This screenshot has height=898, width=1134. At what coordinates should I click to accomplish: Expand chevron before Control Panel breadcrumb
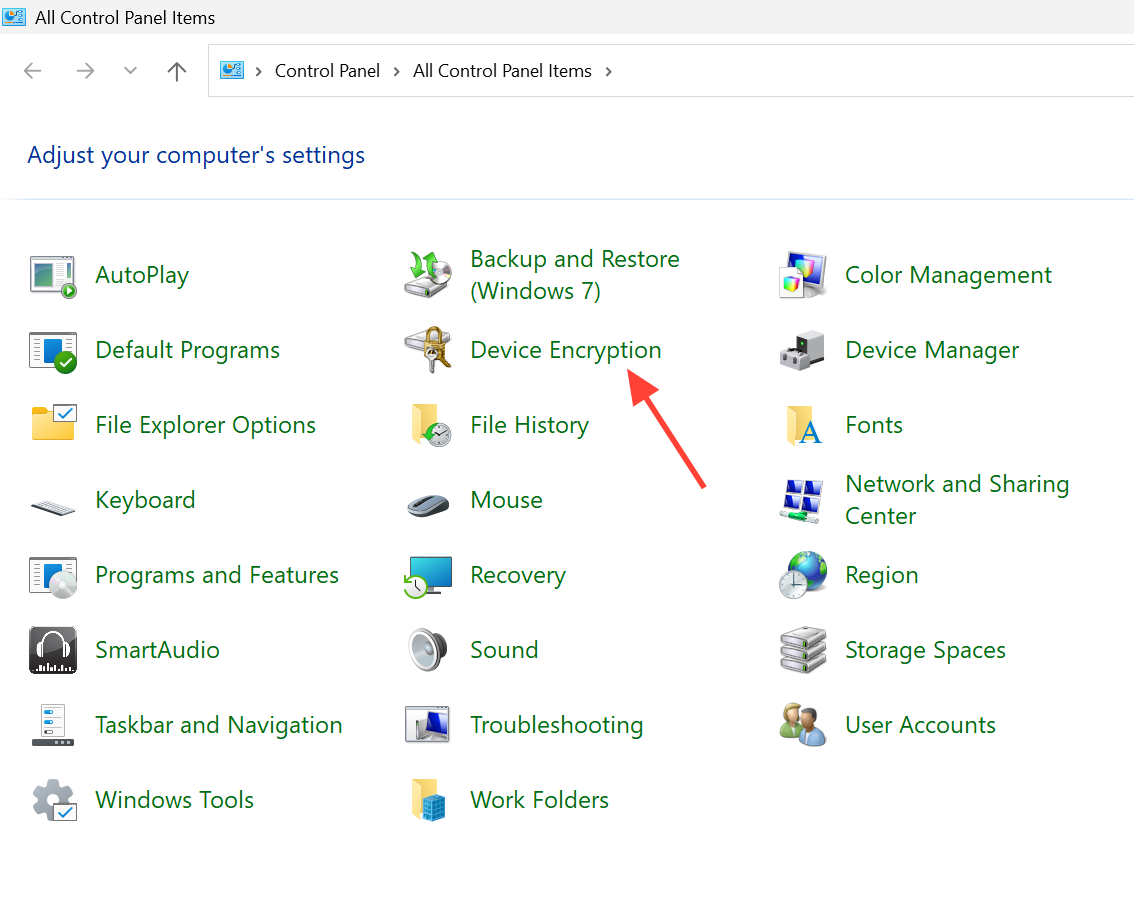[x=258, y=72]
